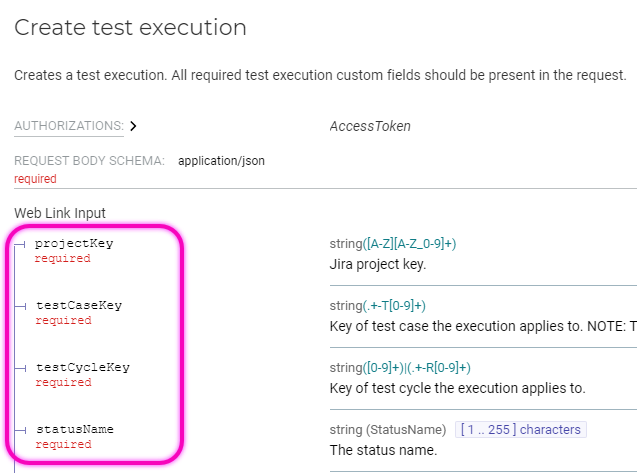Click the AUTHORIZATIONS label

click(68, 126)
